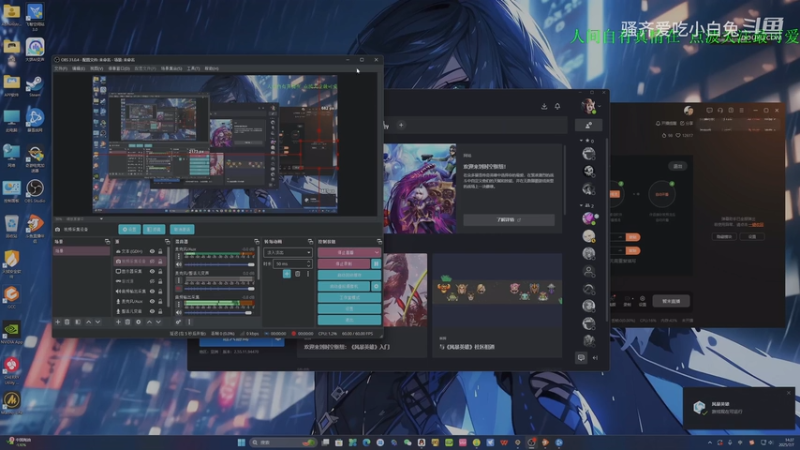Viewport: 800px width, 450px height.
Task: Open the 文件(F) menu in OBS
Action: tap(61, 68)
